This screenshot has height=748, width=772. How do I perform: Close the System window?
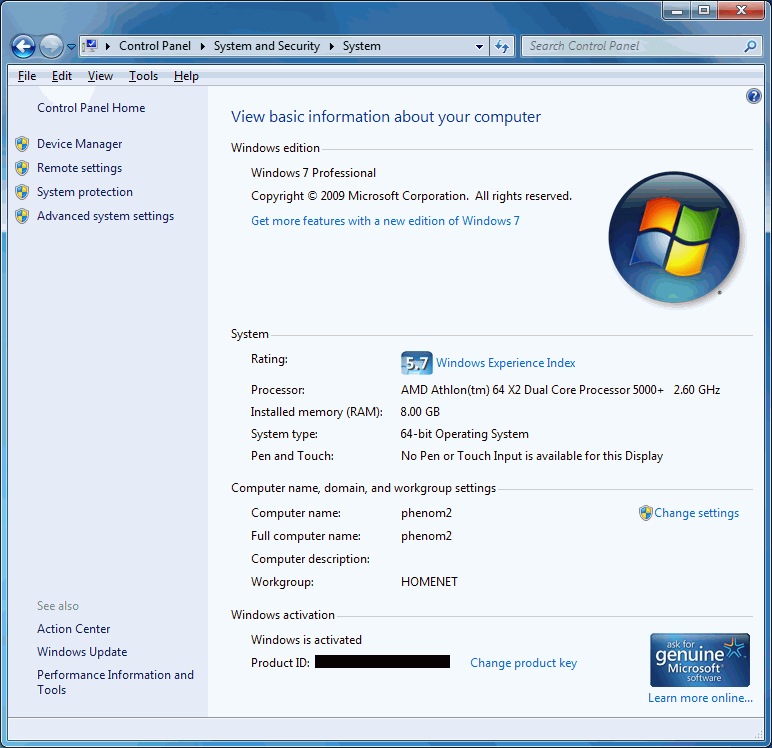point(742,10)
